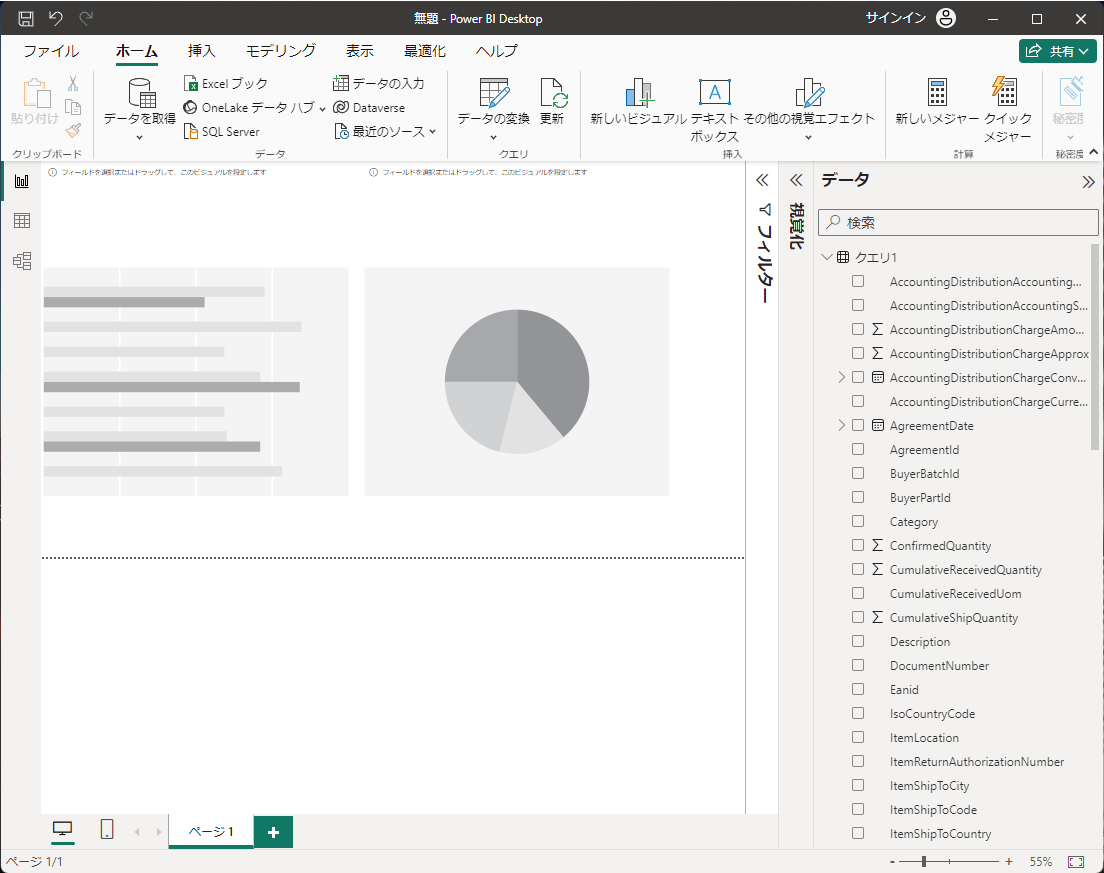Click the paste (貼り付け) icon

(36, 93)
